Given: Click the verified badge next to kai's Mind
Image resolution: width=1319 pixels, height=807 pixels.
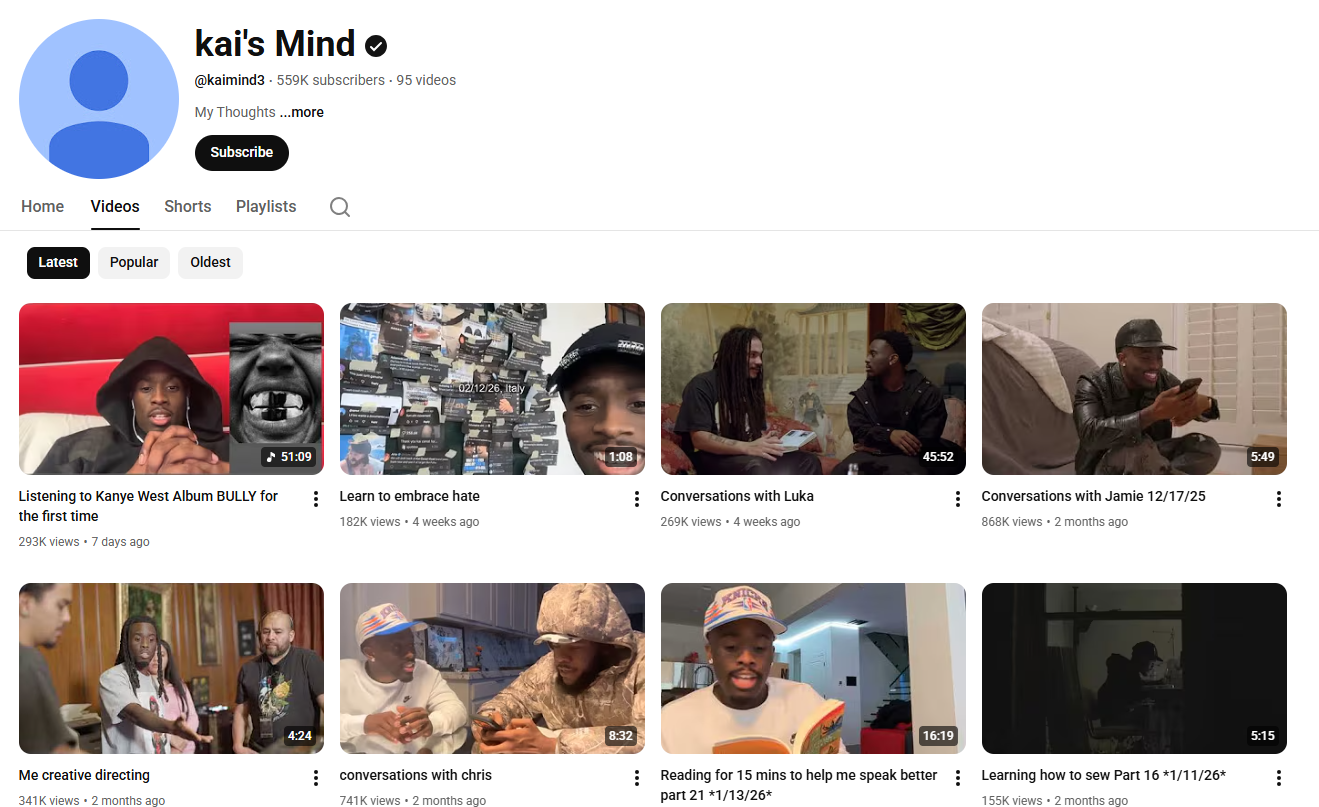Looking at the screenshot, I should [376, 45].
